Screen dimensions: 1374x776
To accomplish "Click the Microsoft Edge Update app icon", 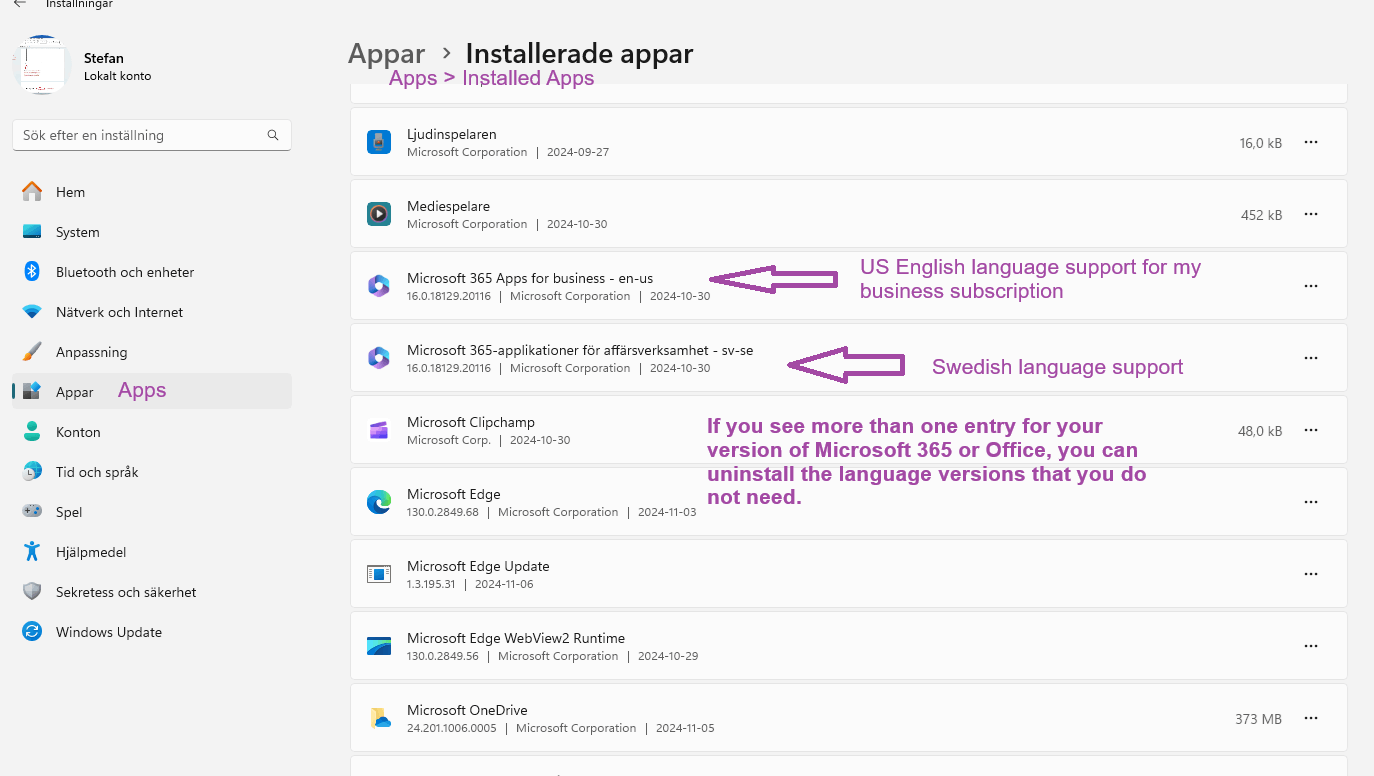I will [379, 574].
